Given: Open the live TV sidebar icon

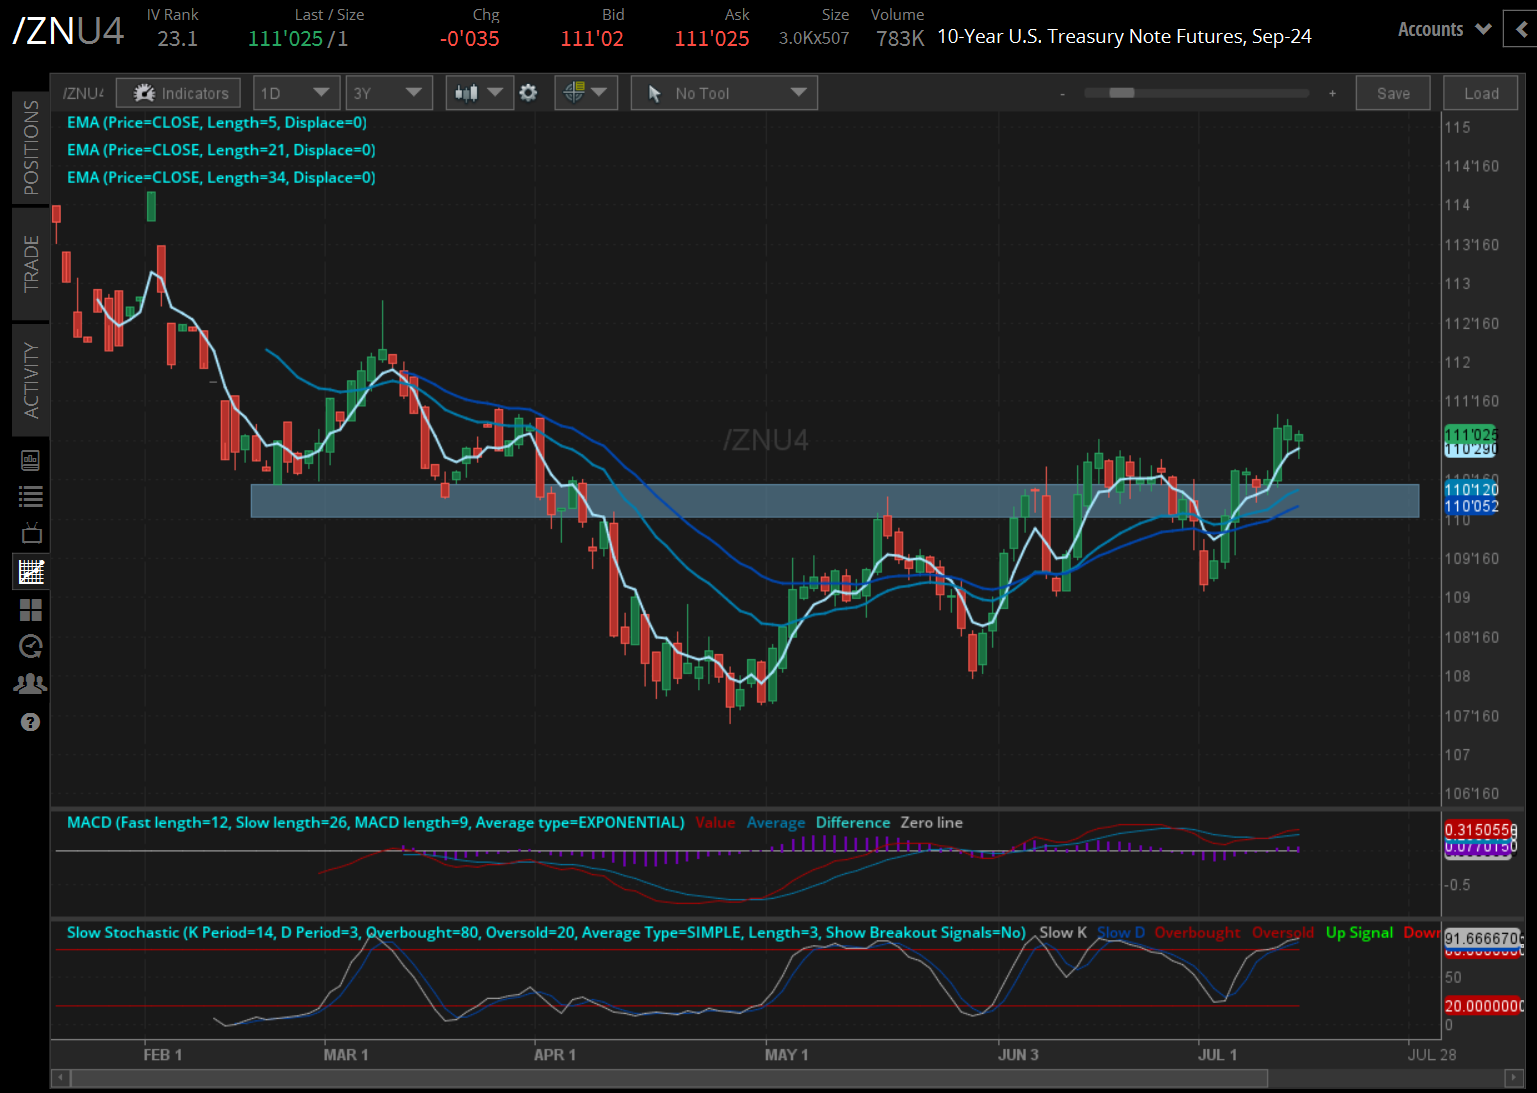Looking at the screenshot, I should click(31, 533).
